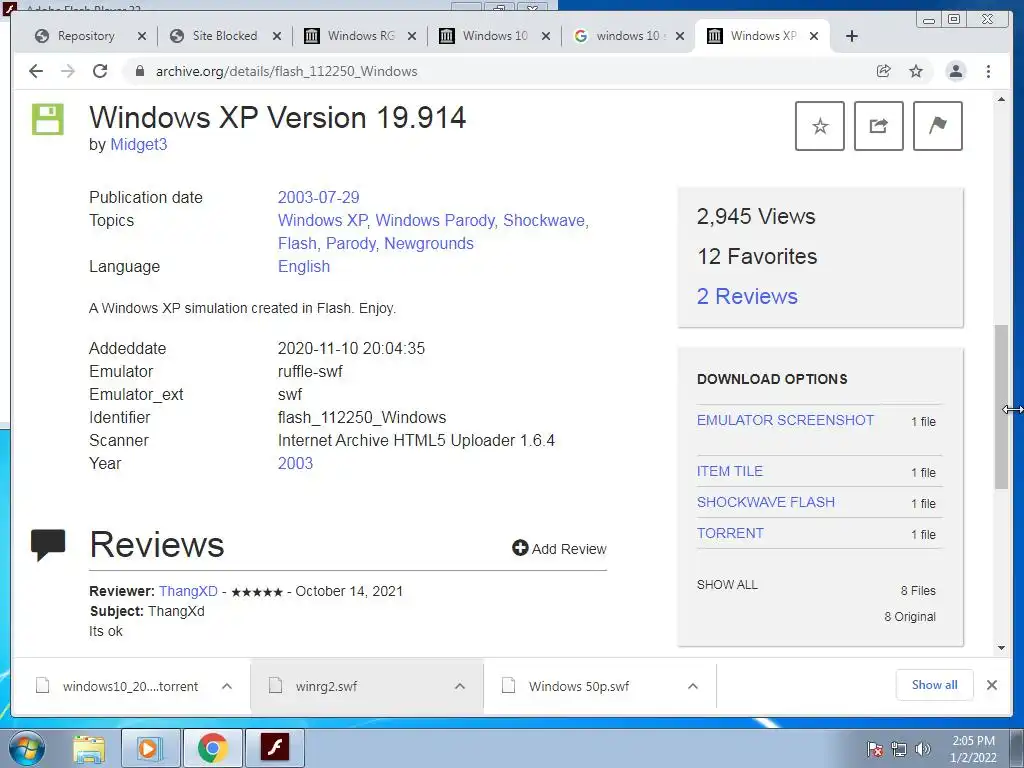Open the clock and date in taskbar
The width and height of the screenshot is (1024, 768).
tap(973, 749)
